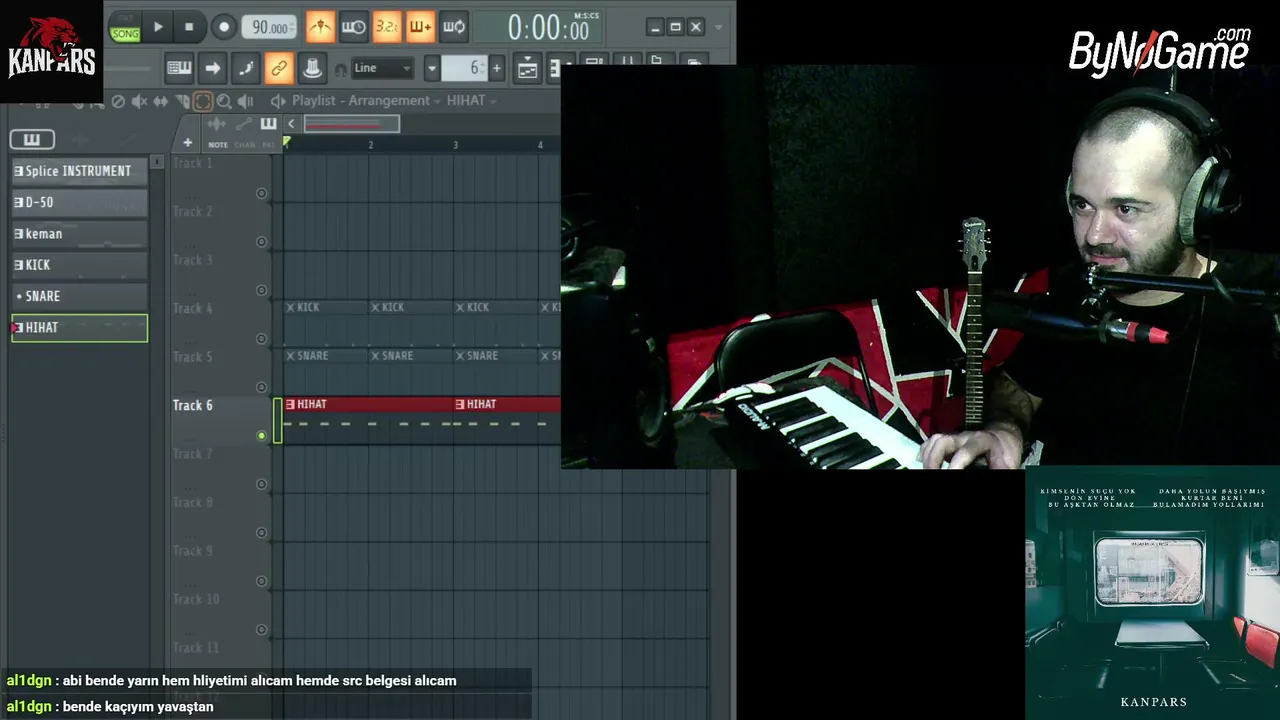Click bar 4 on the timeline ruler
The image size is (1280, 720).
541,145
